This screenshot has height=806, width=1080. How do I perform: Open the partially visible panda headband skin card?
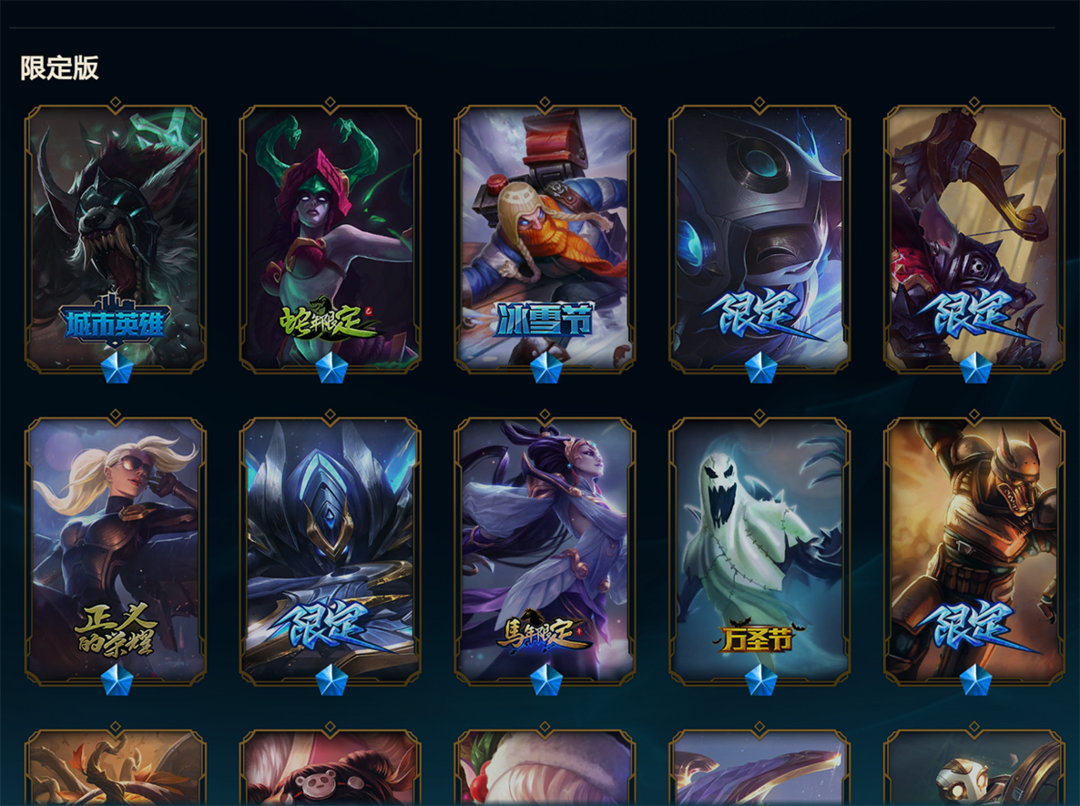pyautogui.click(x=330, y=767)
